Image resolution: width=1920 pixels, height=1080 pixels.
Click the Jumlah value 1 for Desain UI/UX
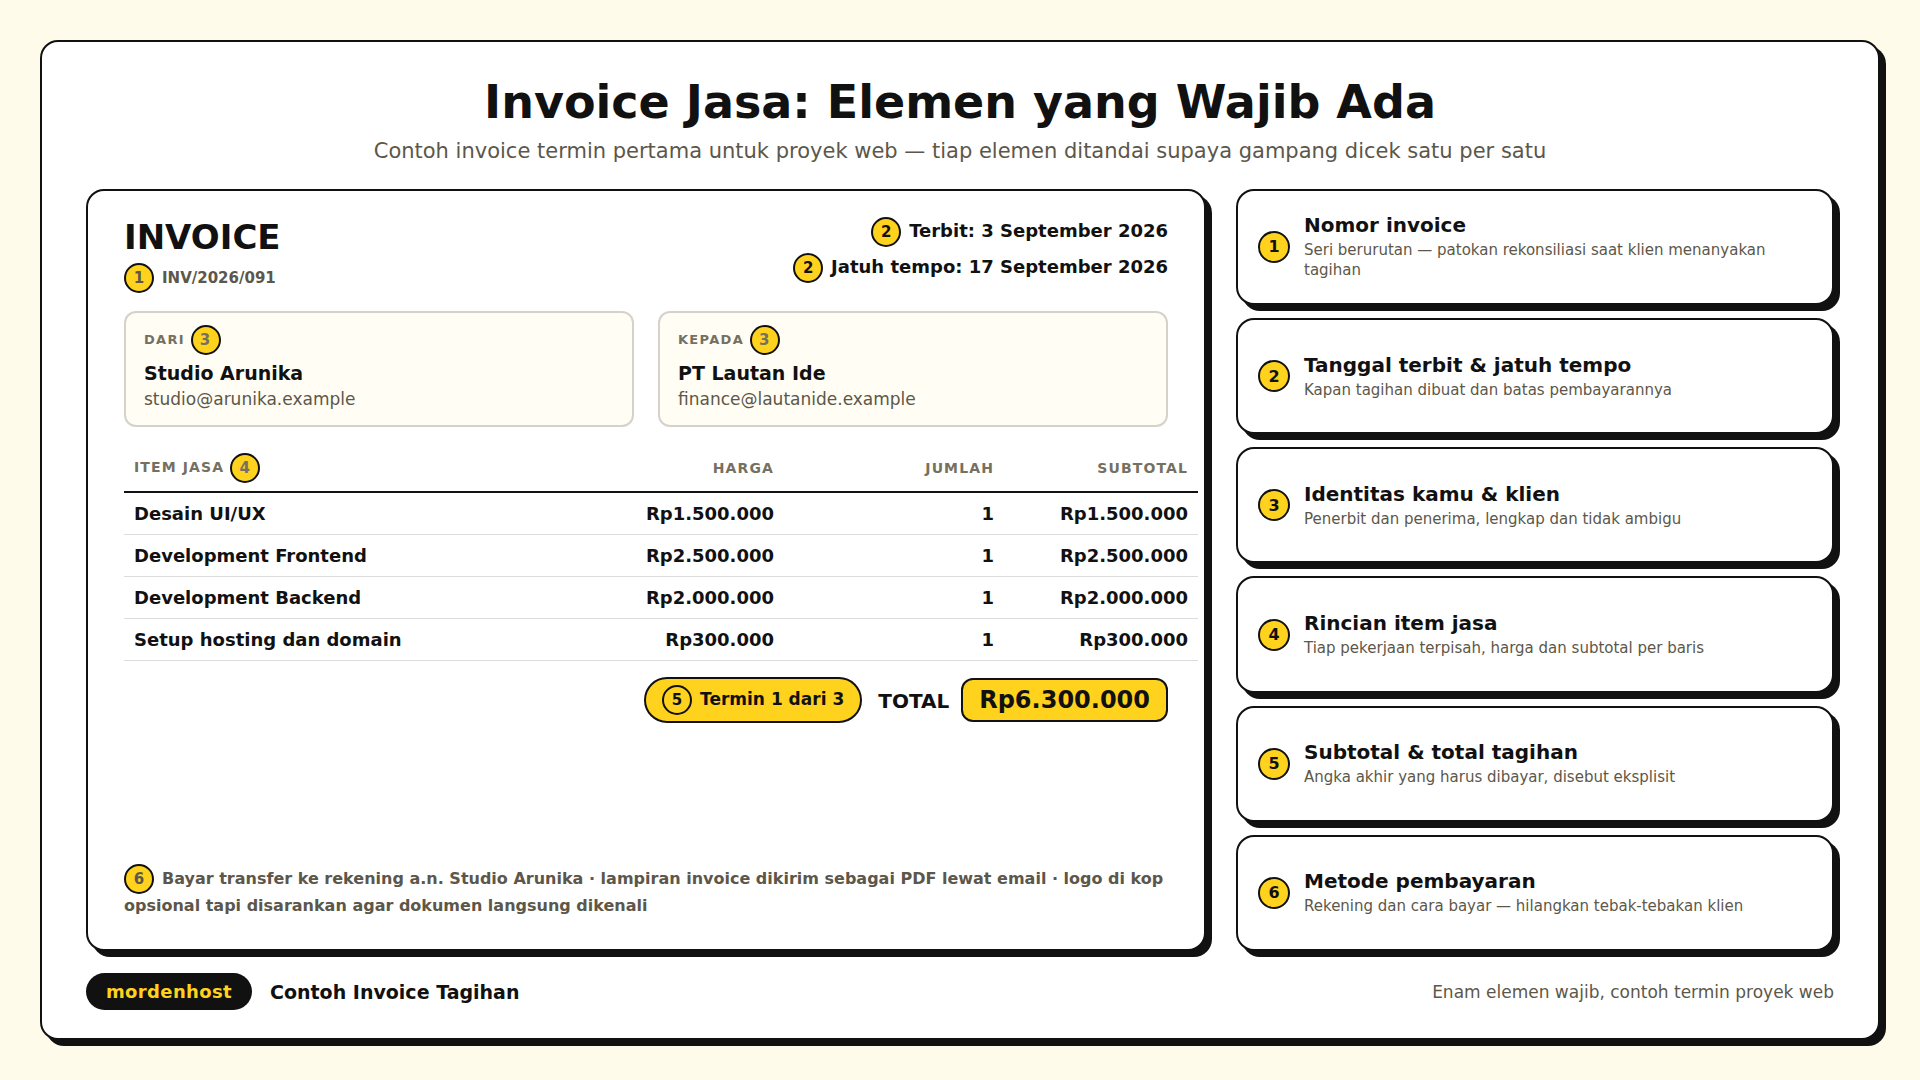pyautogui.click(x=988, y=514)
